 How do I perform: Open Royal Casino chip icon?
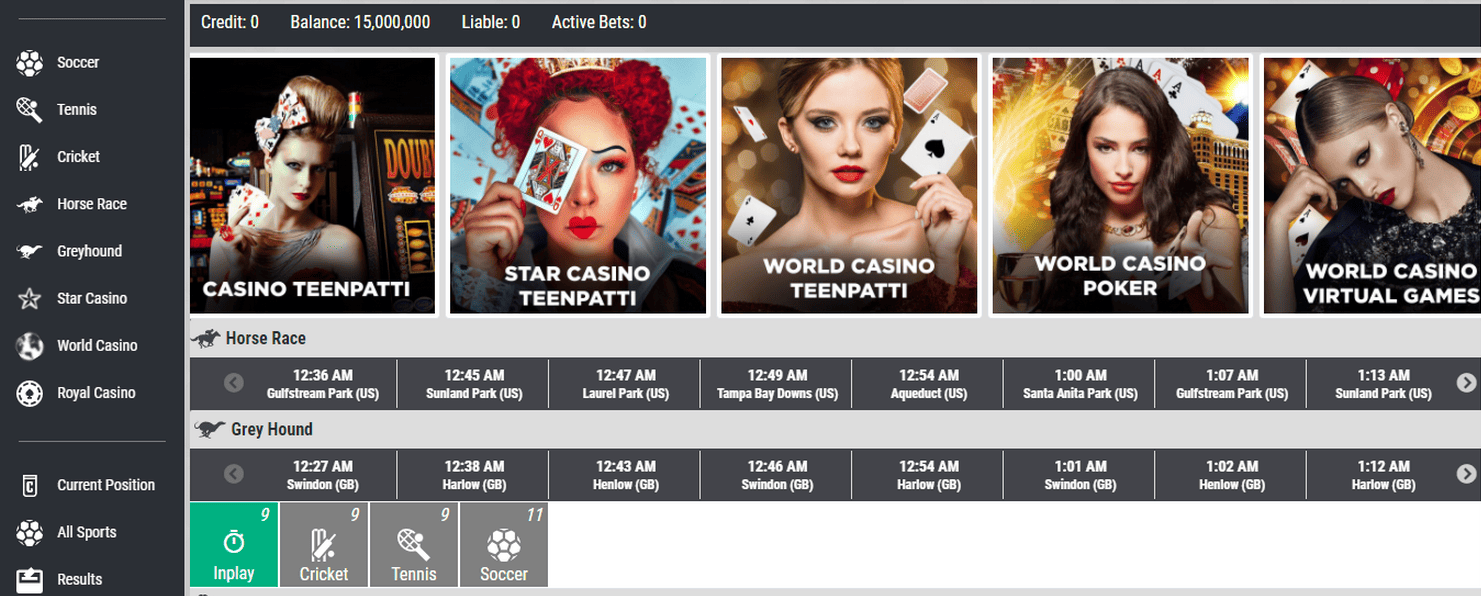tap(30, 393)
